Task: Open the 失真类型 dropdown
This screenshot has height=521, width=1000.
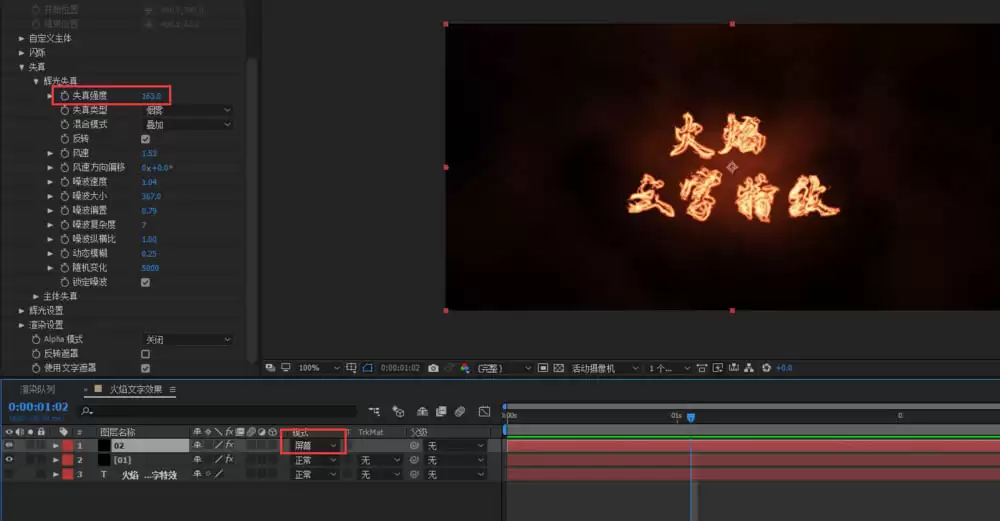Action: [188, 110]
